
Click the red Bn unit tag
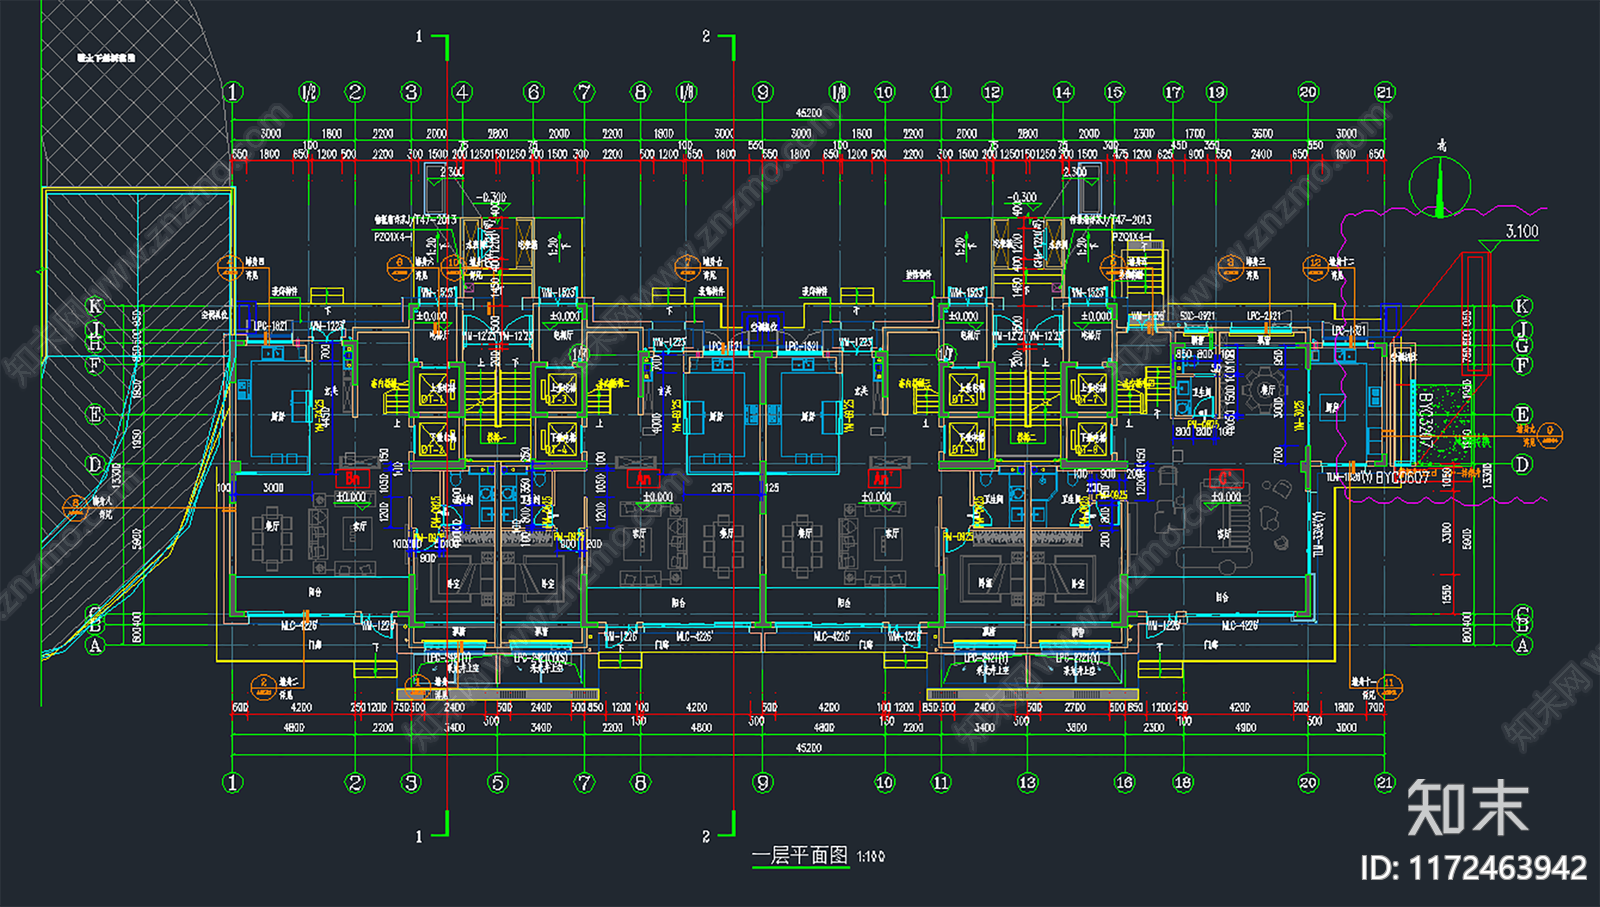coord(352,479)
